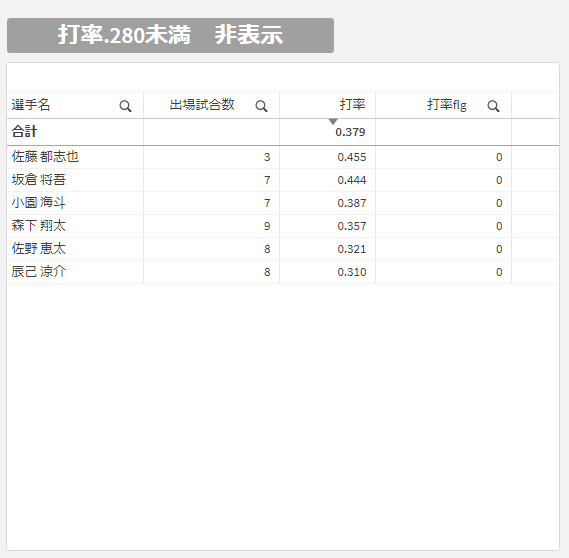This screenshot has height=558, width=569.
Task: Click the 出場試合数 column header label
Action: tap(202, 105)
